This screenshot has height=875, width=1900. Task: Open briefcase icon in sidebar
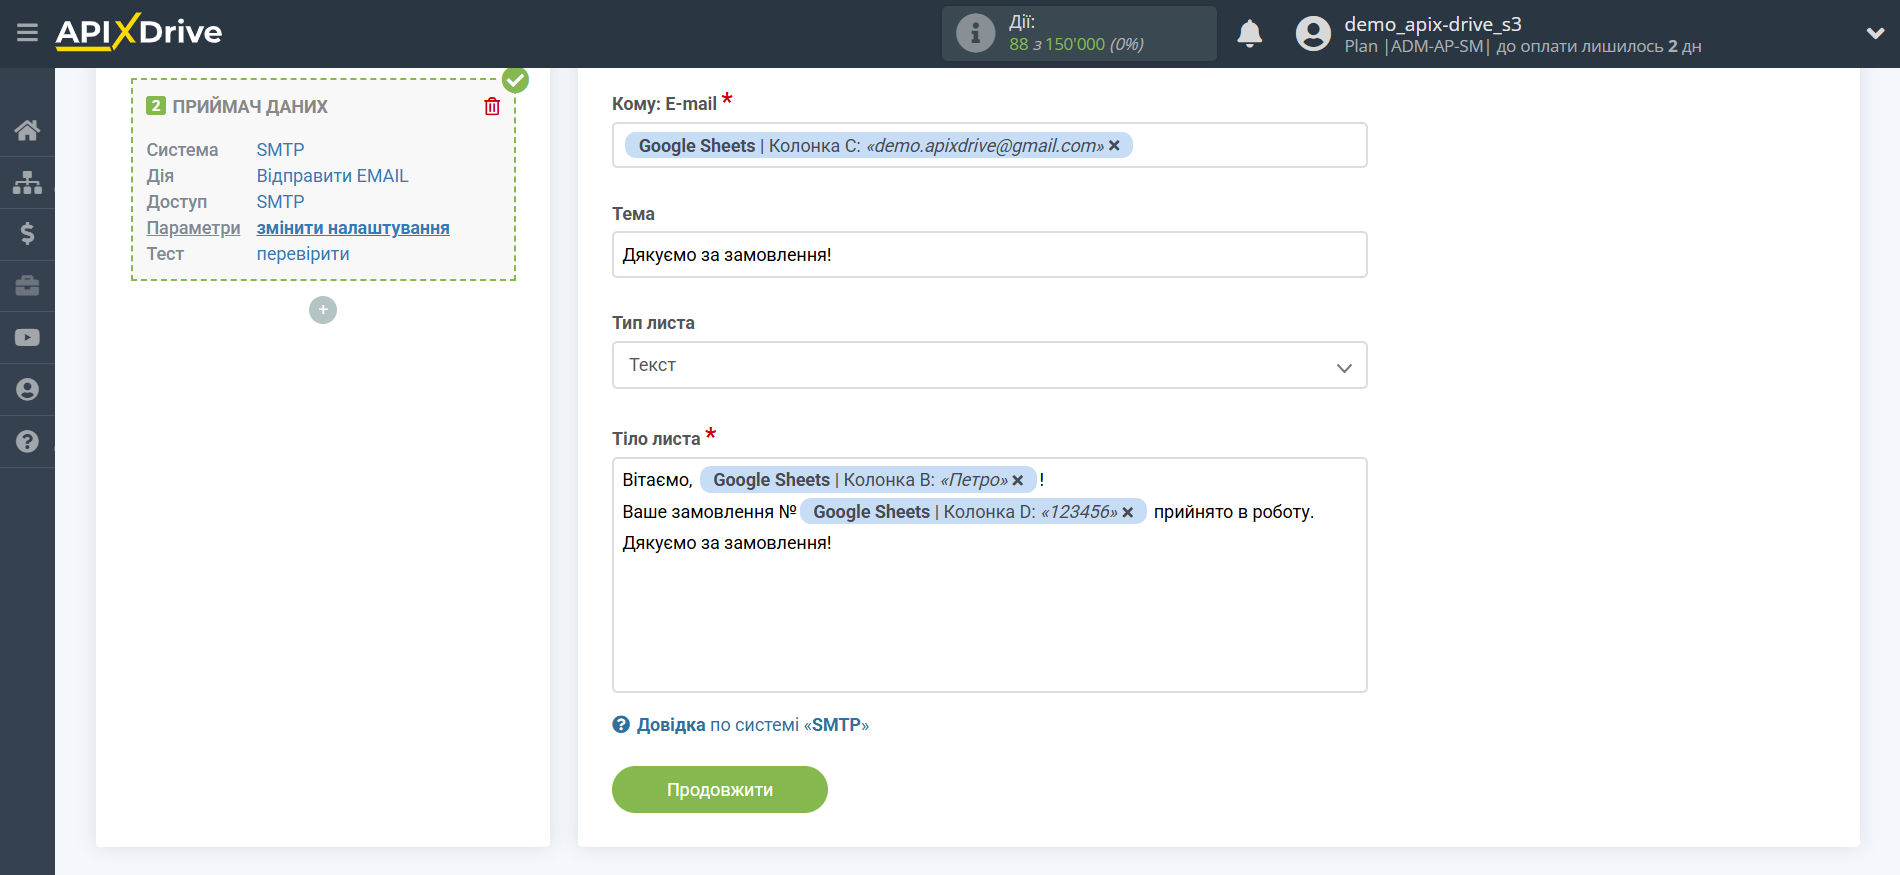pos(27,286)
